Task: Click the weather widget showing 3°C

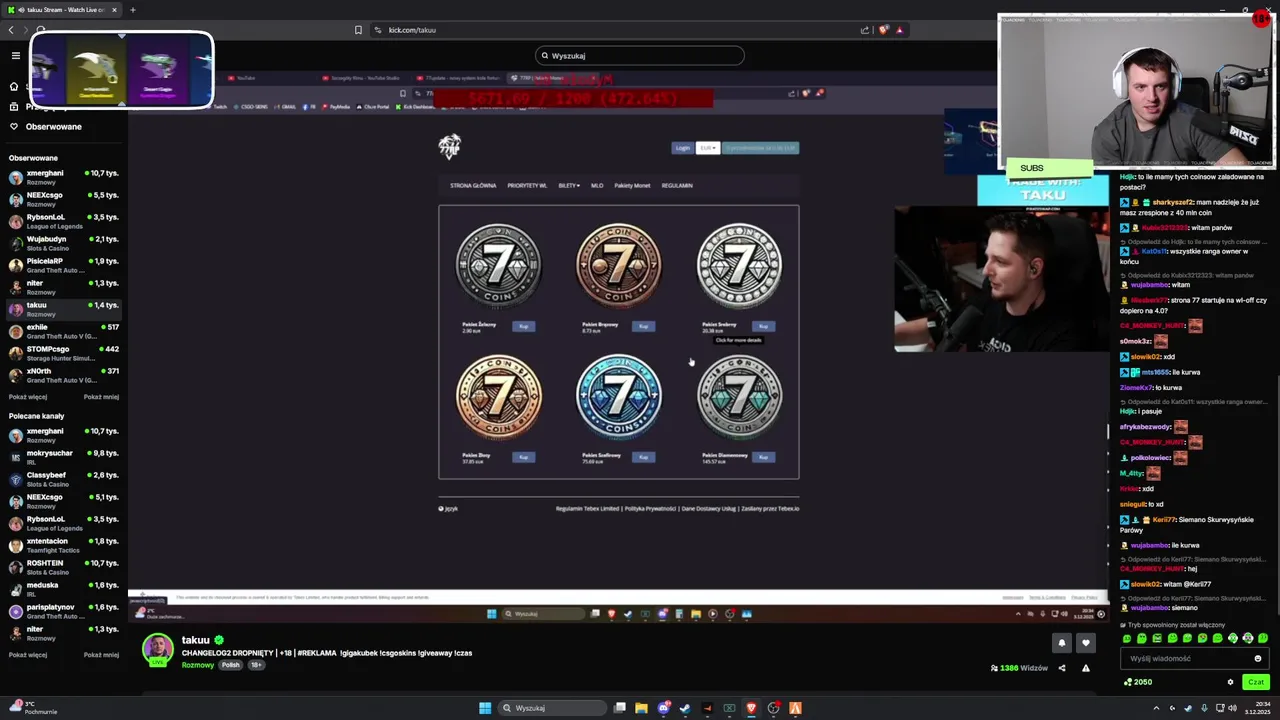Action: point(32,708)
